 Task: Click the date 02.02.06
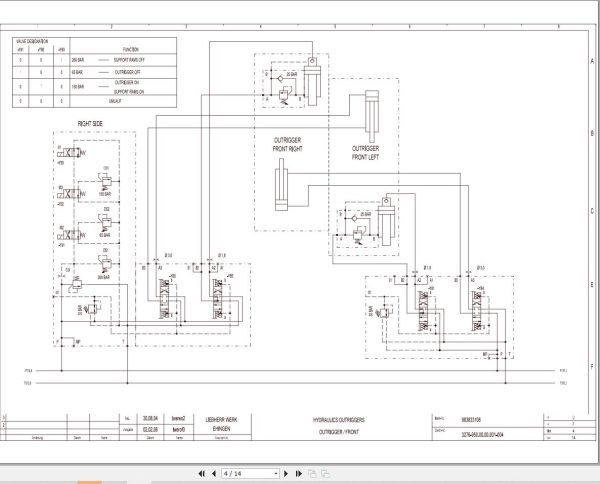150,430
